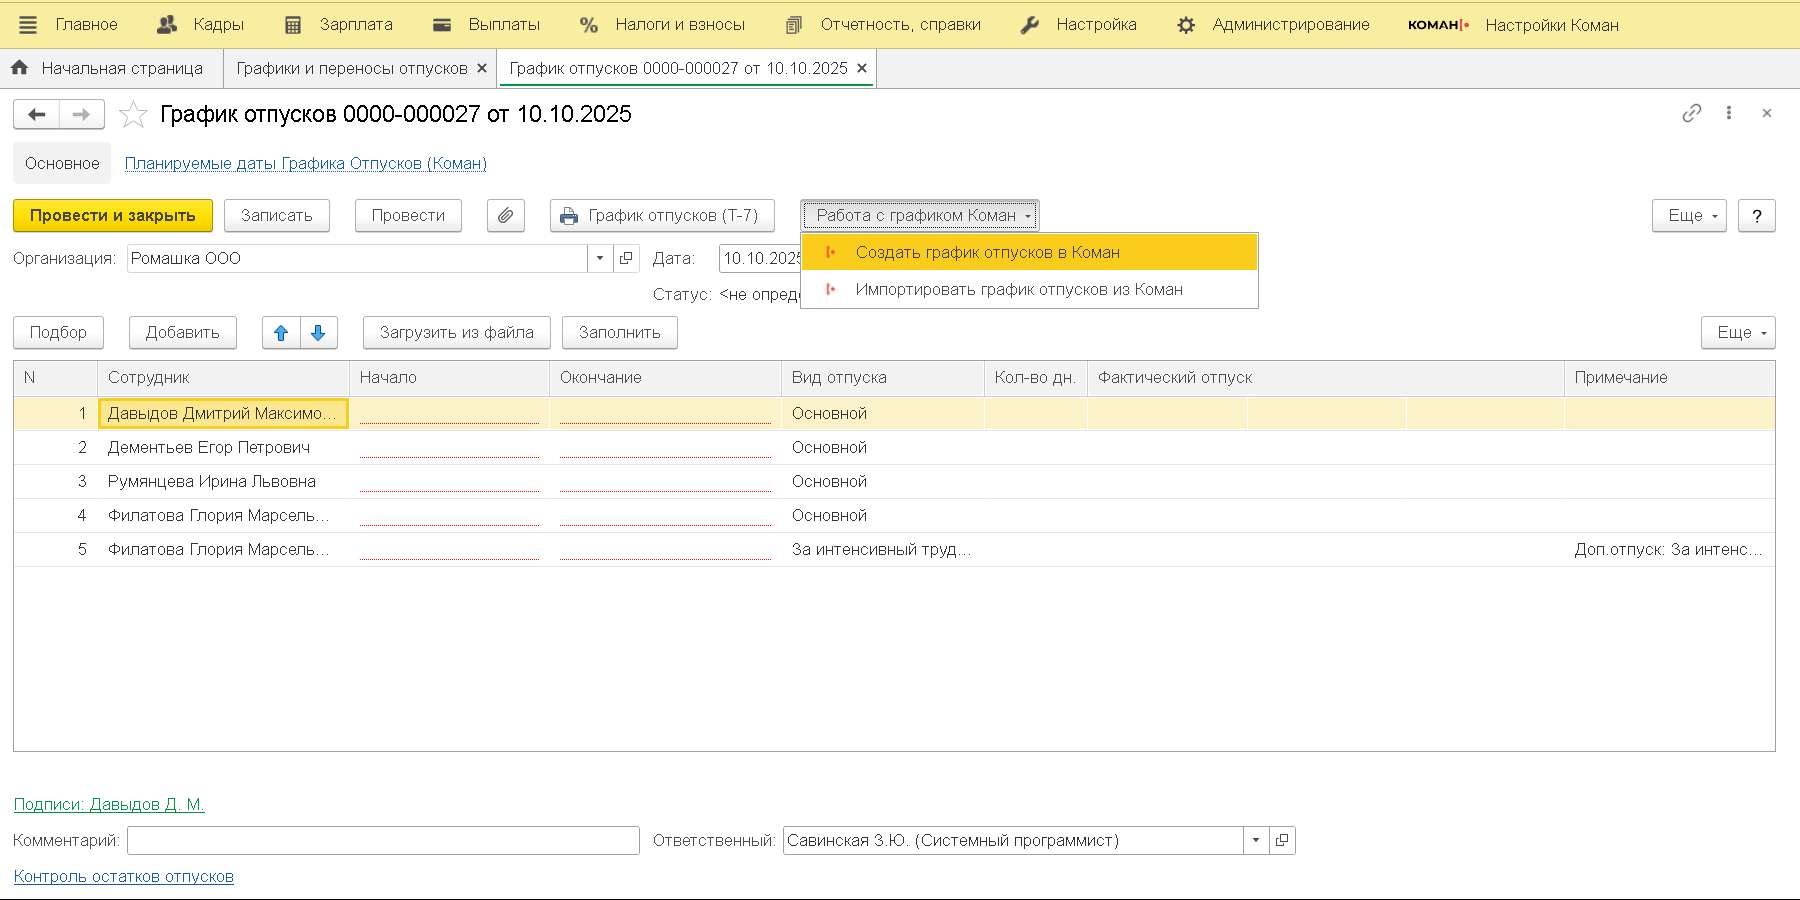Open the Еще menu above the table
This screenshot has width=1800, height=900.
(1738, 333)
